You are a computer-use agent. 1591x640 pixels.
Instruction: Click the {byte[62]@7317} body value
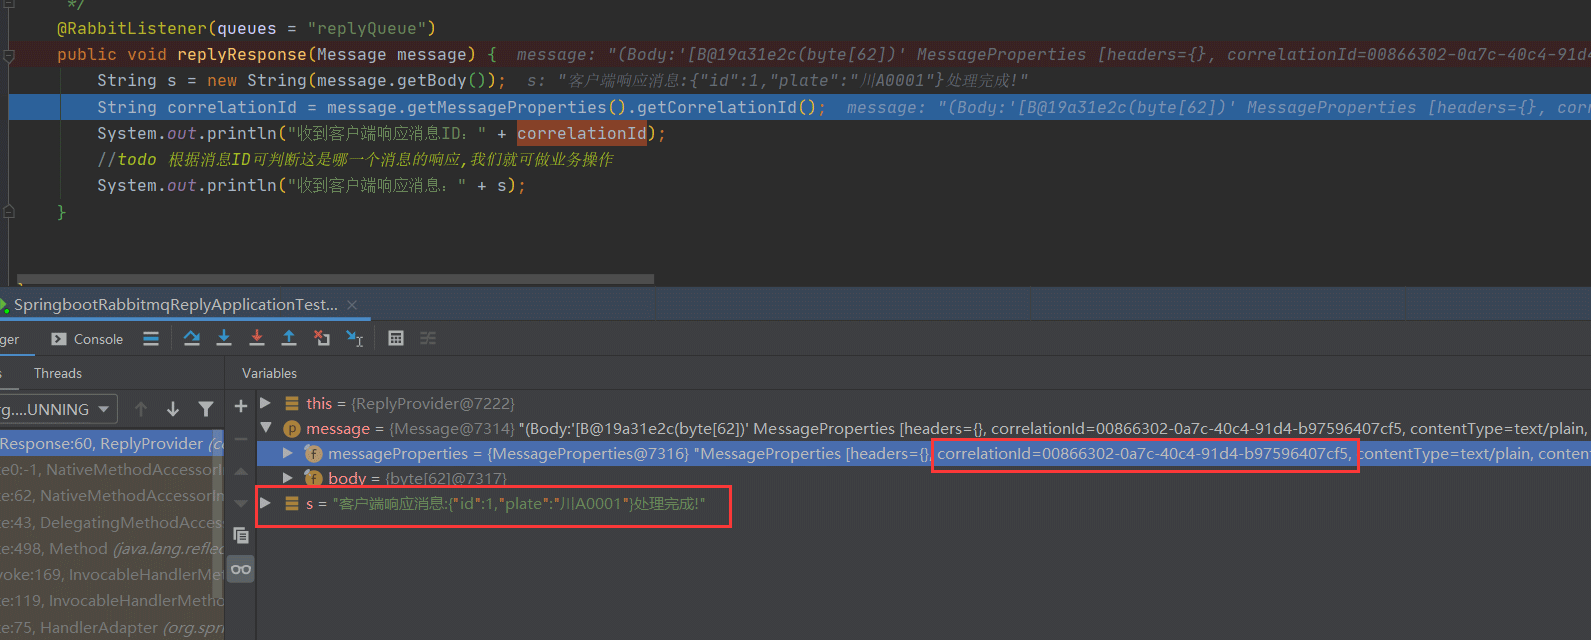point(446,478)
